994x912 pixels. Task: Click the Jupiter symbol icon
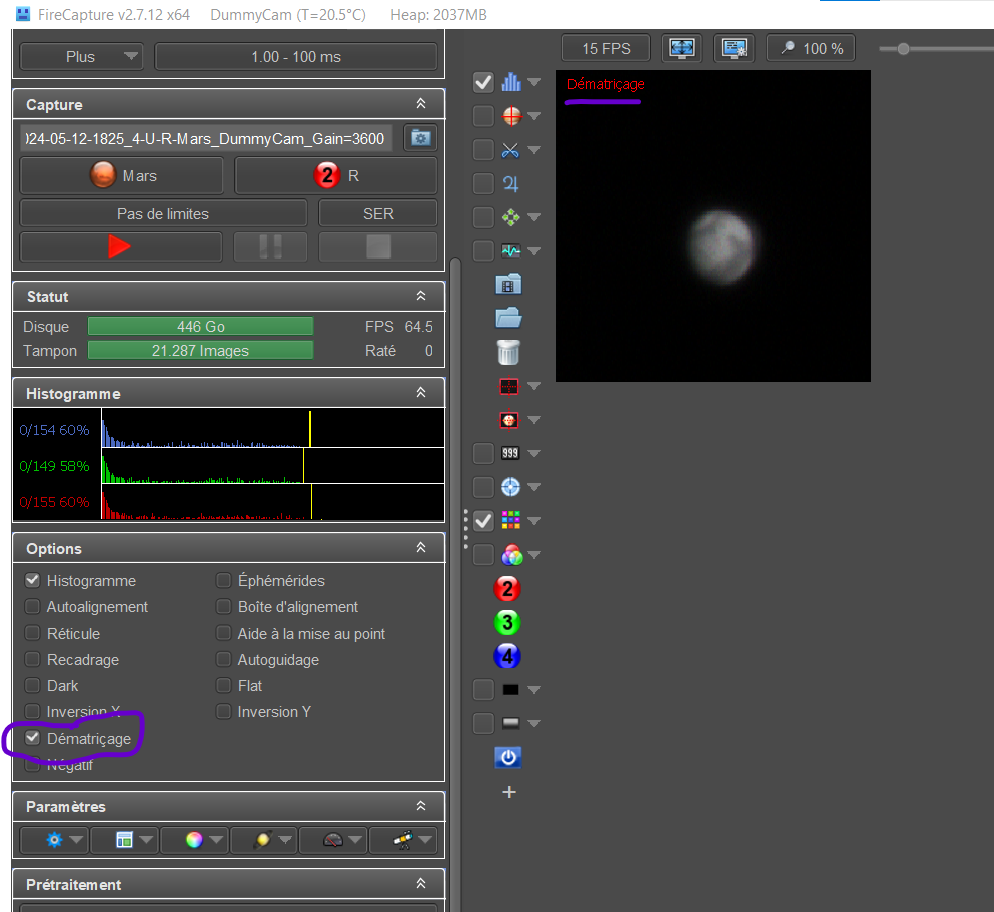(x=510, y=184)
